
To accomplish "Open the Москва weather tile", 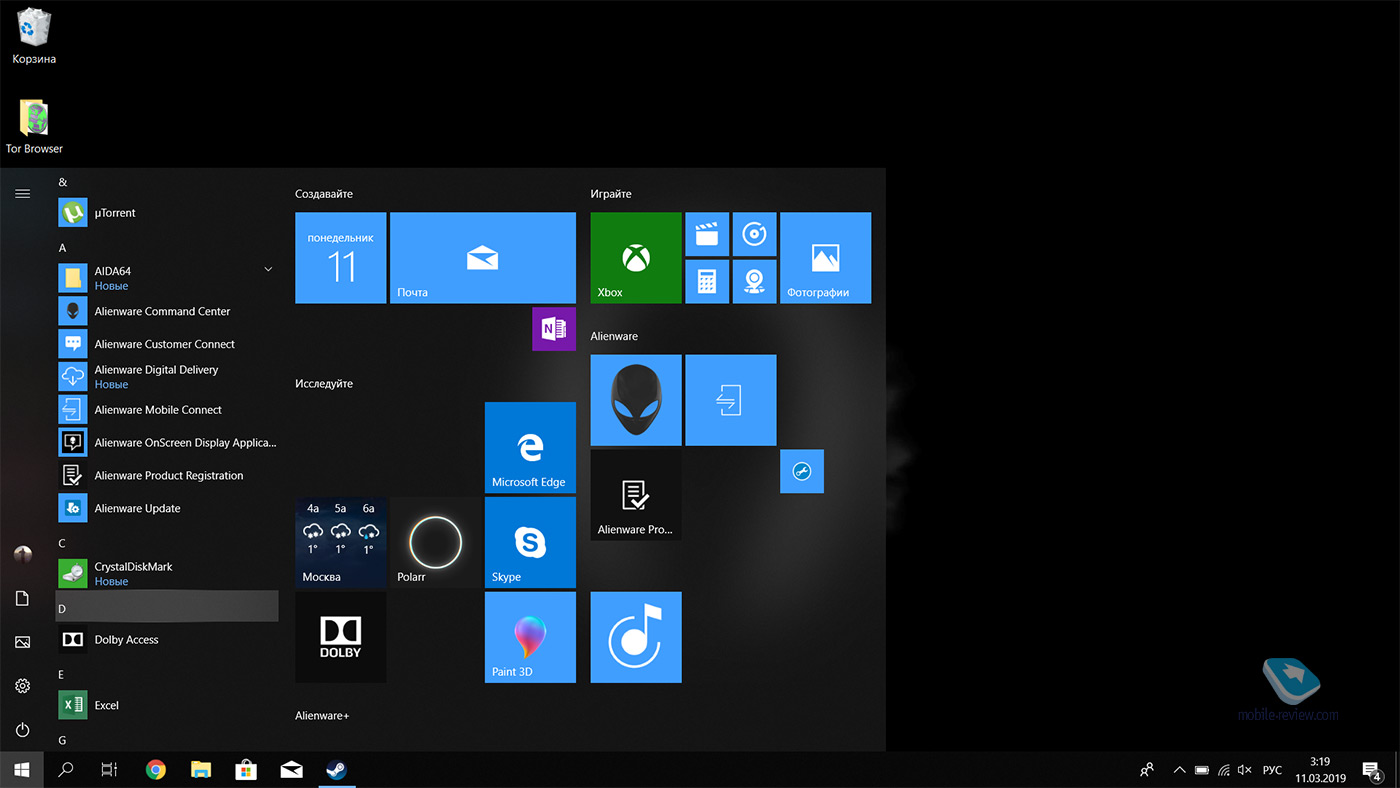I will coord(341,543).
